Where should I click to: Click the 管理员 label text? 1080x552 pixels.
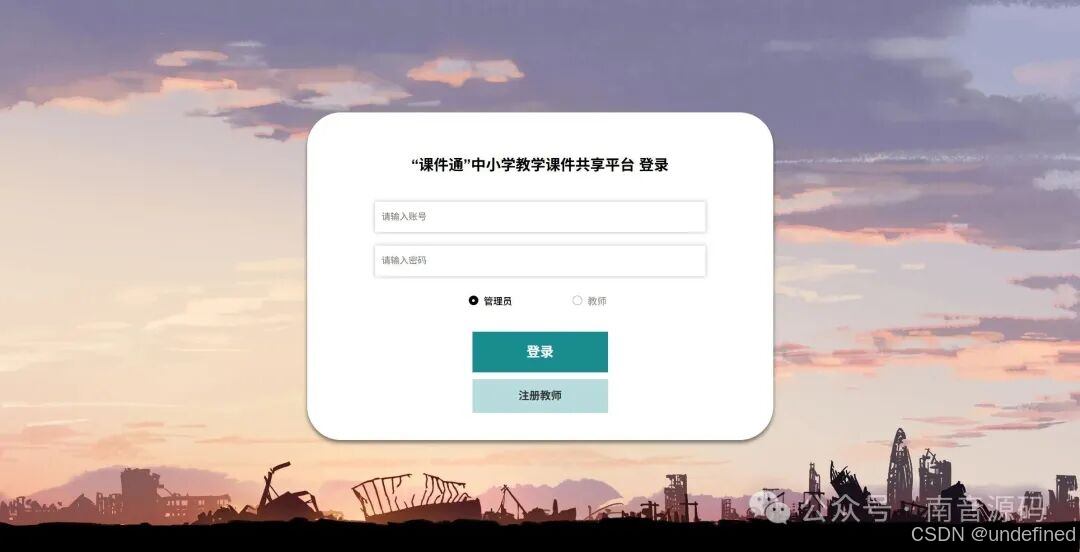tap(497, 301)
